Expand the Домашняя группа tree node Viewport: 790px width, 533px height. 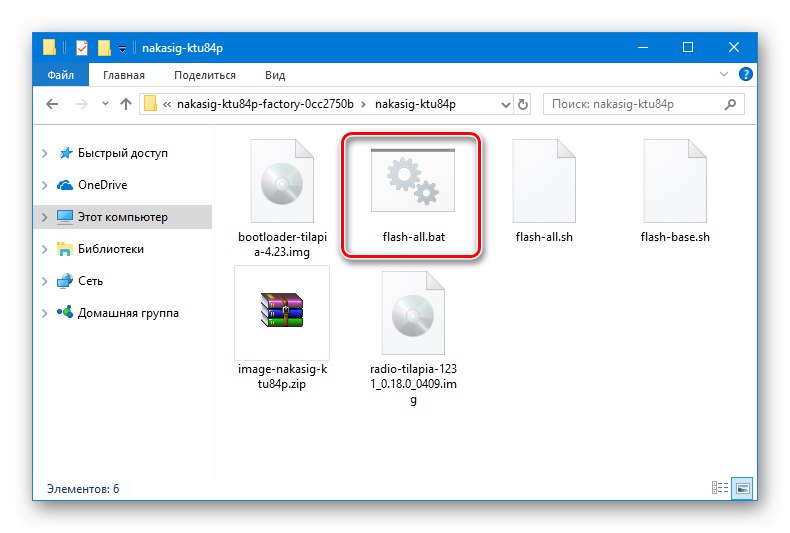[45, 313]
